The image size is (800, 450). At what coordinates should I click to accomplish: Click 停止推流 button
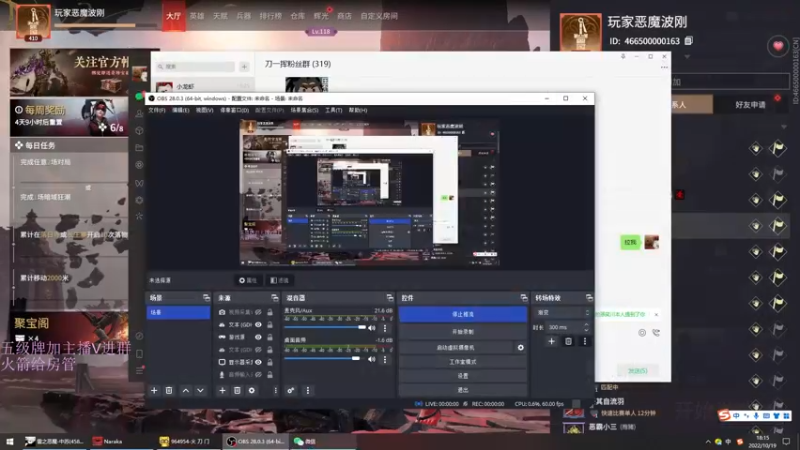[463, 314]
